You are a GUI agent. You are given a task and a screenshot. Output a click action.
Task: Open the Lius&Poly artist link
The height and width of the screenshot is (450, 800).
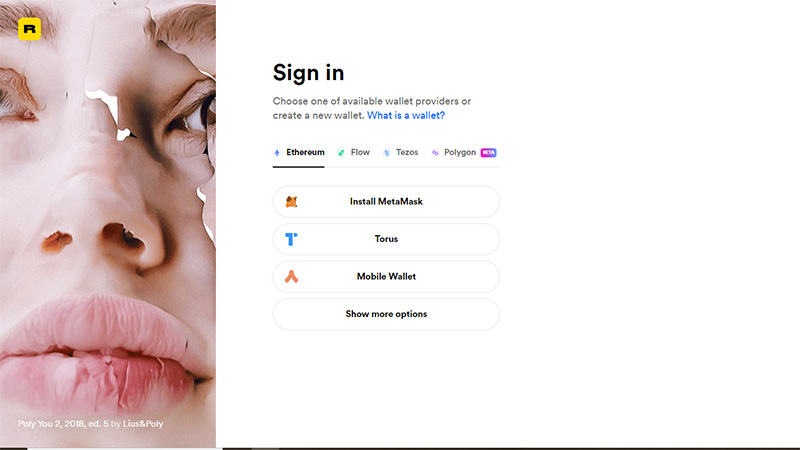(143, 423)
